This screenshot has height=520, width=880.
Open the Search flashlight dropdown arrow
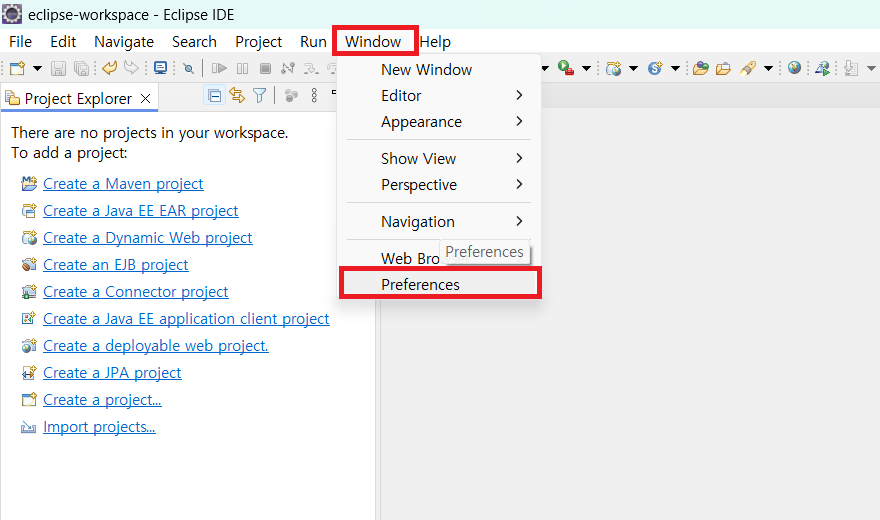point(769,68)
